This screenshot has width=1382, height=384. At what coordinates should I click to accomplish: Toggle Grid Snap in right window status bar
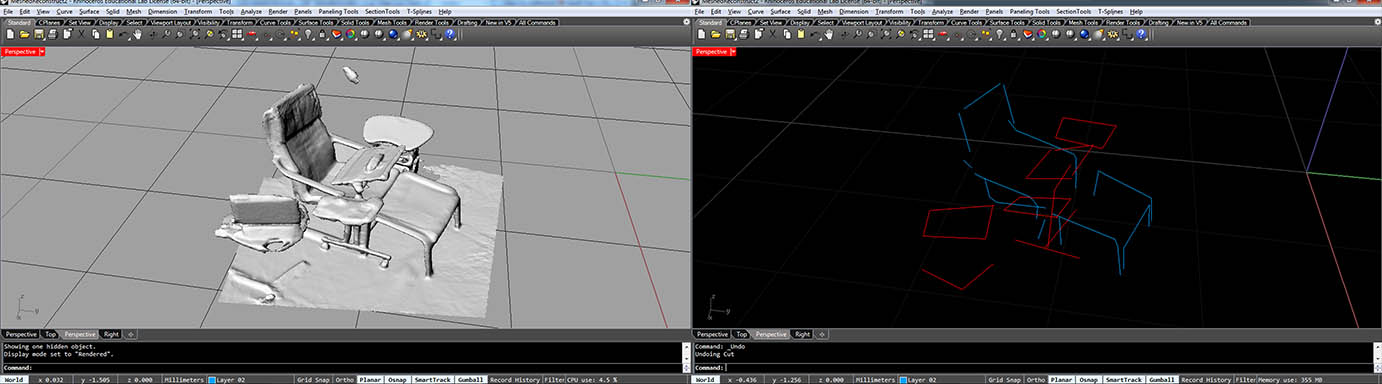[x=1005, y=379]
